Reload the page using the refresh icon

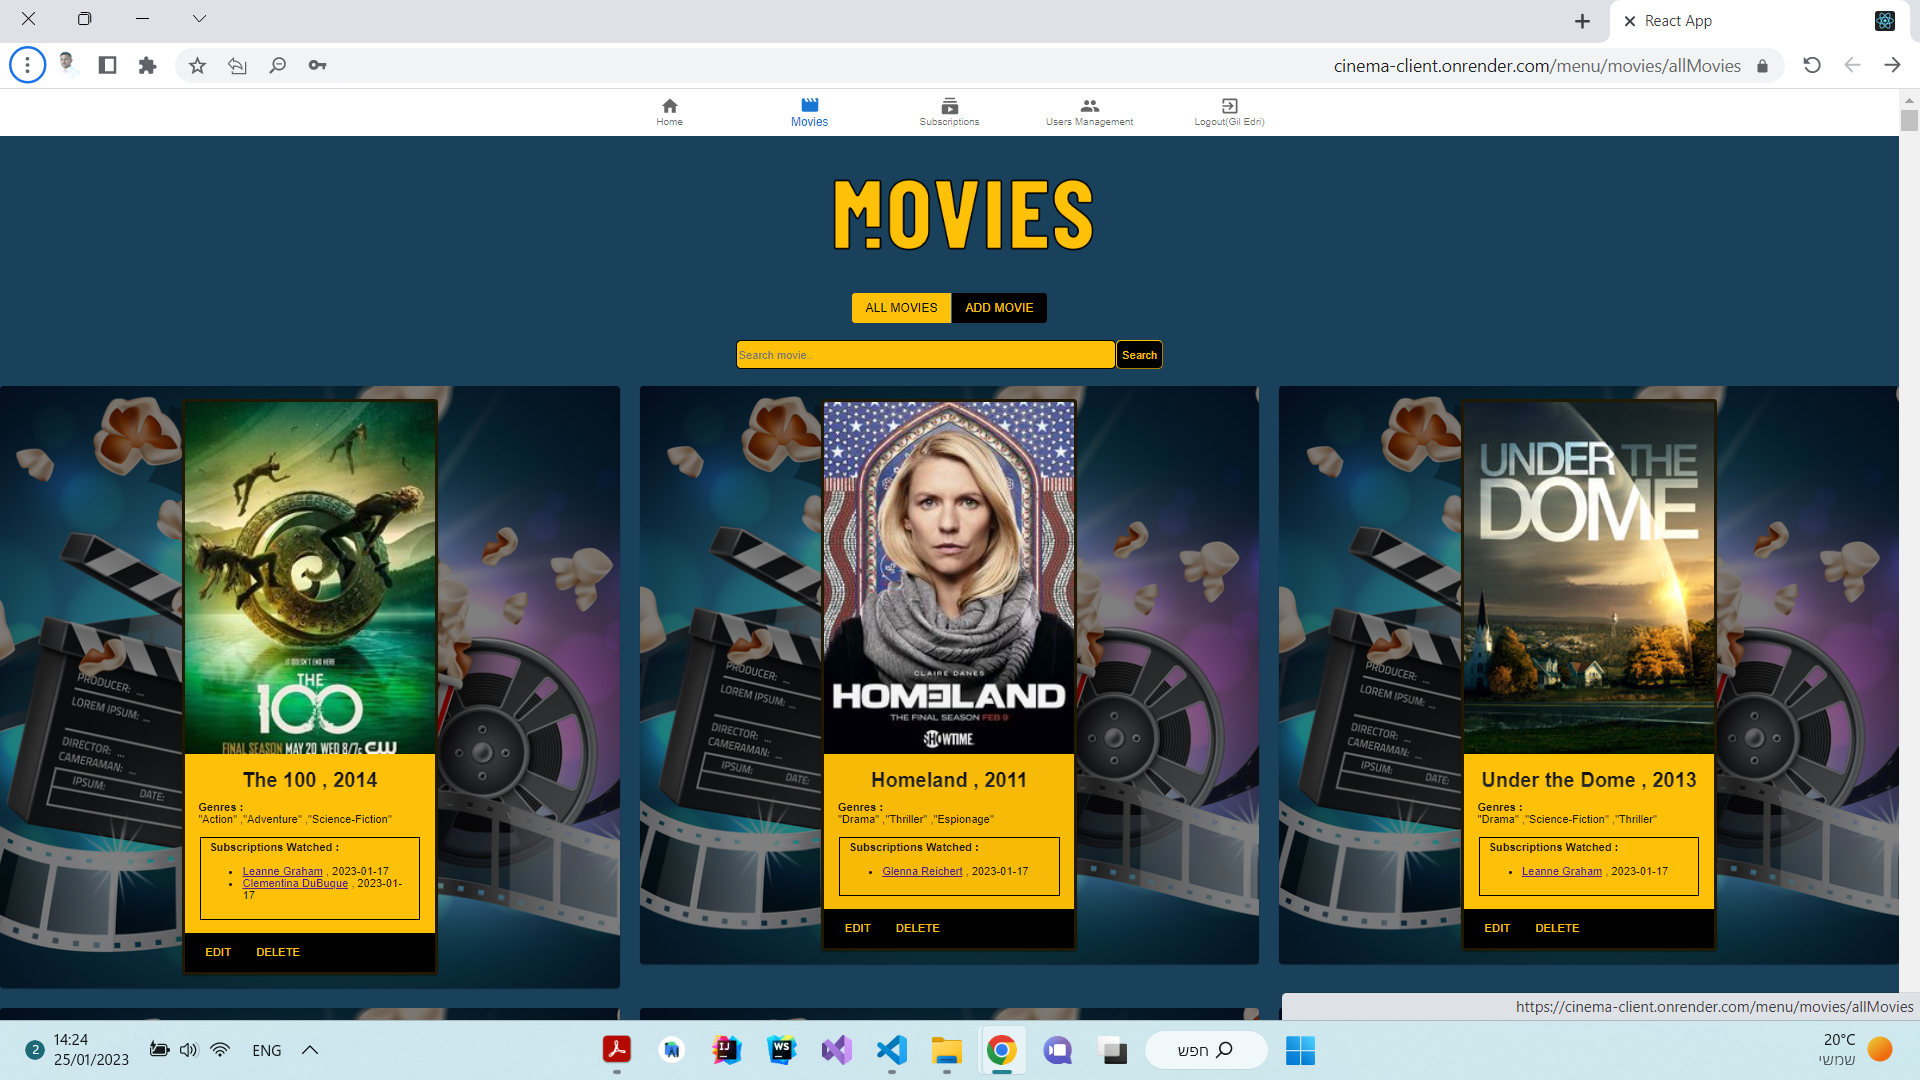click(x=1811, y=64)
